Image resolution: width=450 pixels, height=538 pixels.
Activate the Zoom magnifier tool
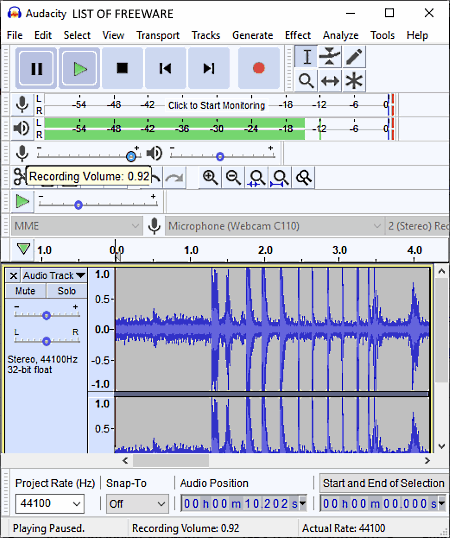coord(306,81)
